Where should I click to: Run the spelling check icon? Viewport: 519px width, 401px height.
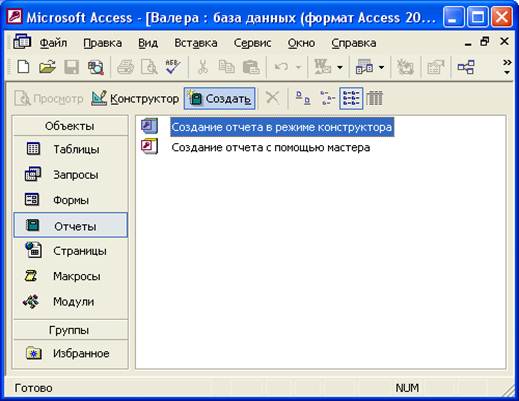tap(173, 67)
